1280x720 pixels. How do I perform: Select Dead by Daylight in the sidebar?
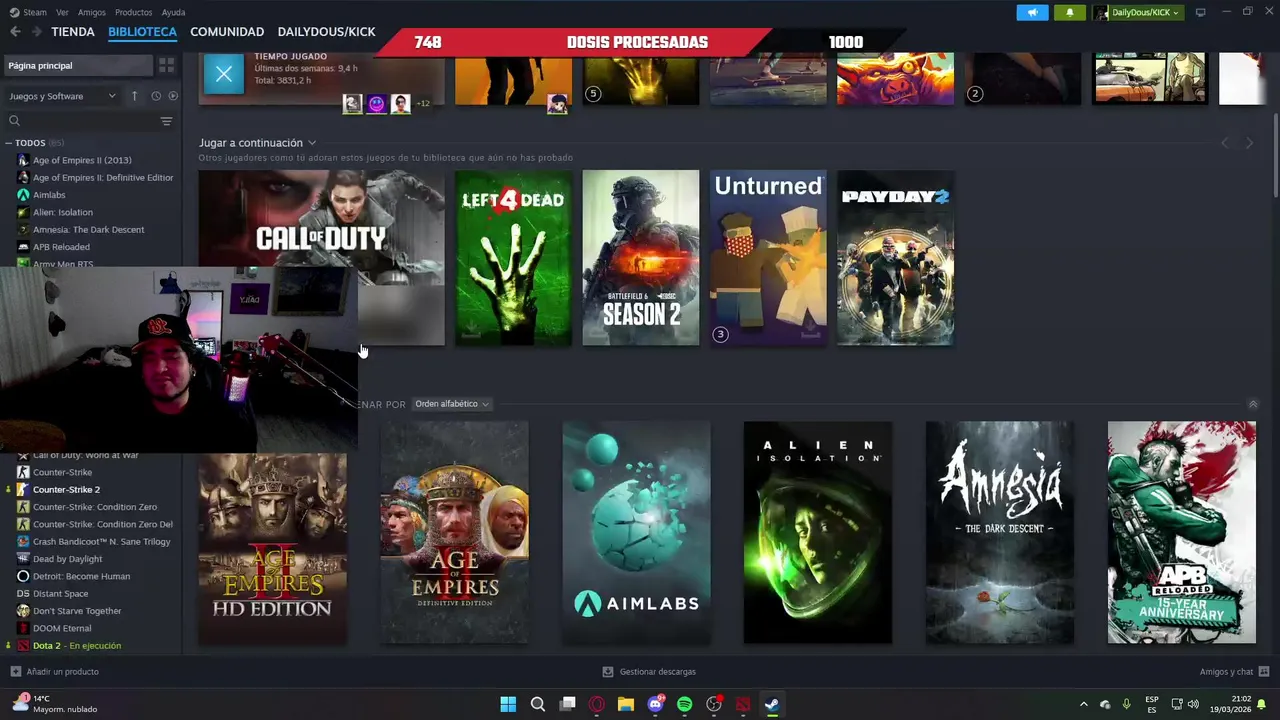(x=67, y=559)
